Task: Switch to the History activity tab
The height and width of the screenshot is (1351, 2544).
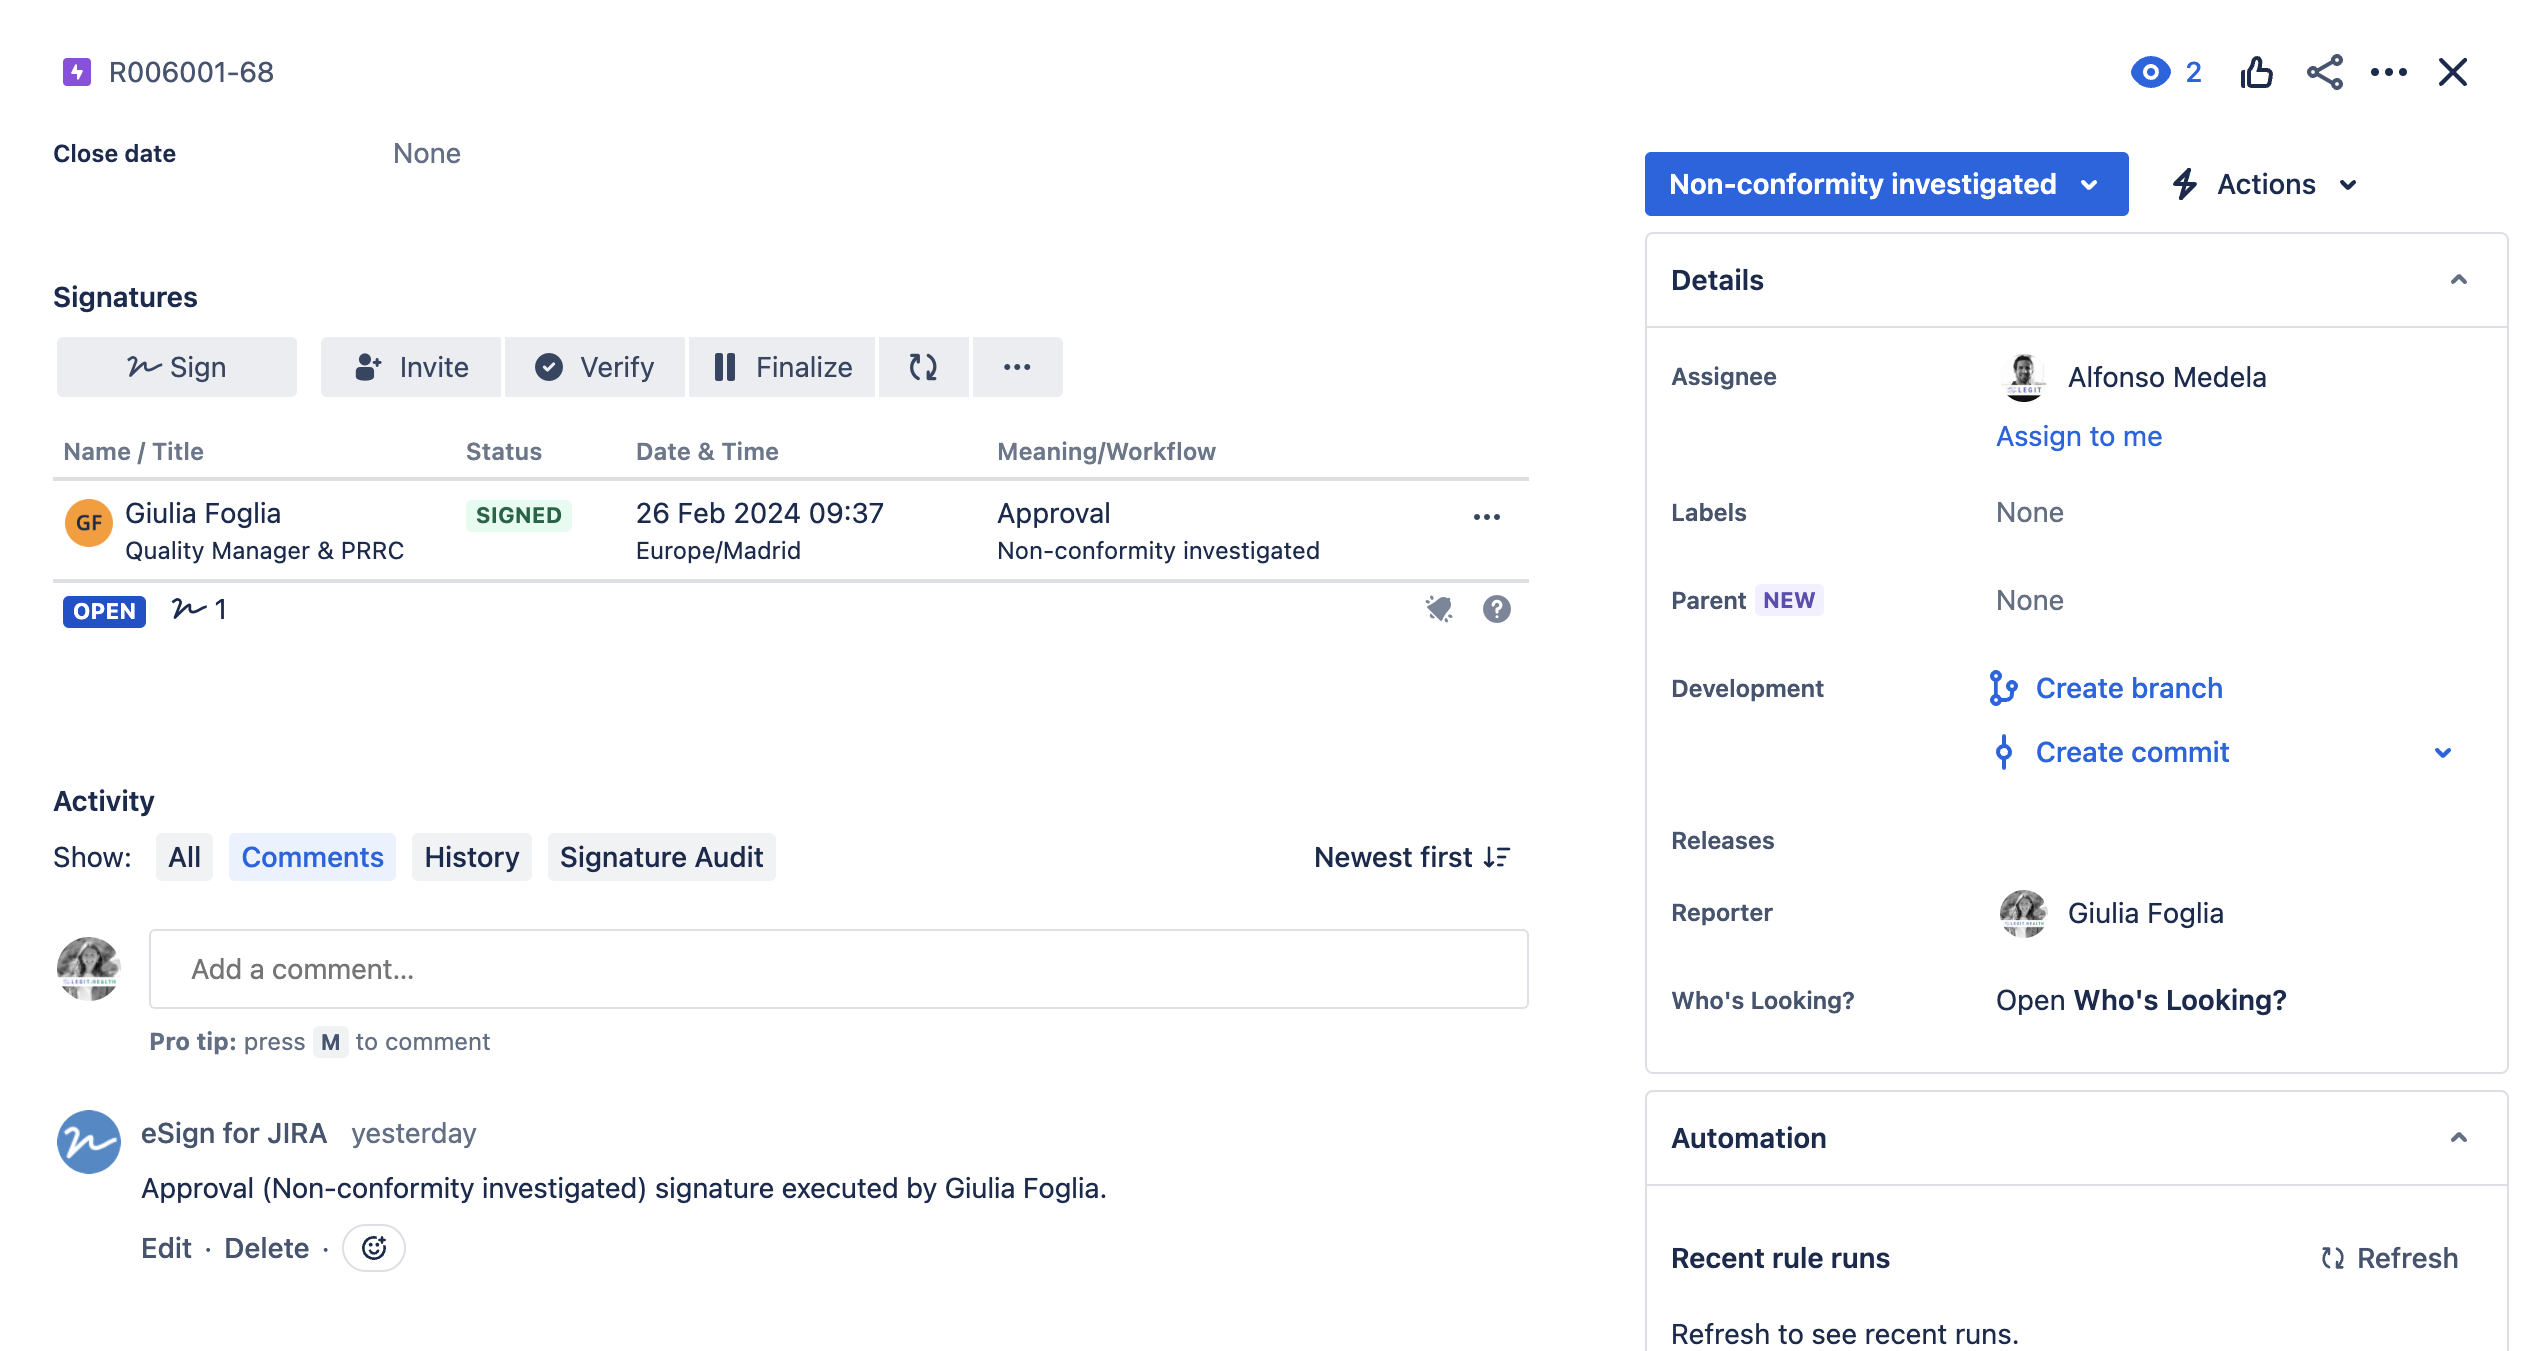Action: pos(471,857)
